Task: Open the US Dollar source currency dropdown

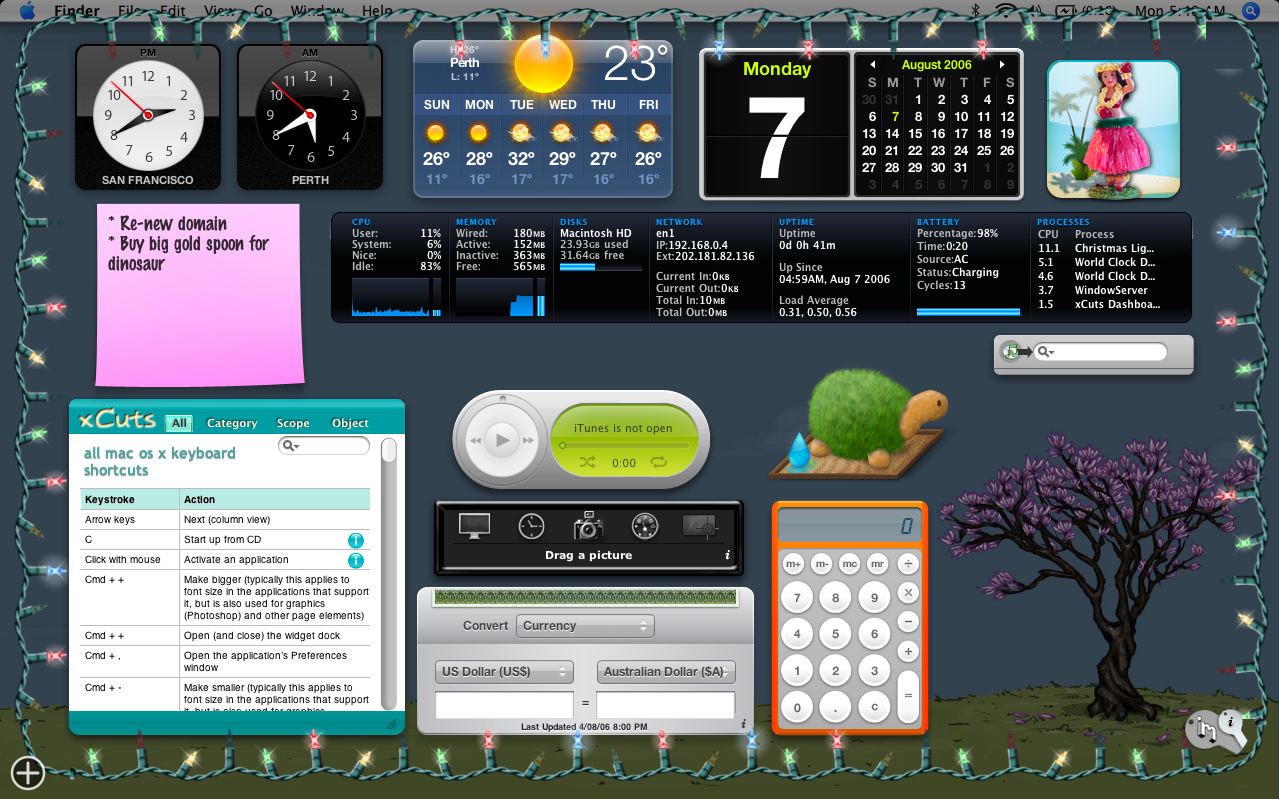Action: (504, 671)
